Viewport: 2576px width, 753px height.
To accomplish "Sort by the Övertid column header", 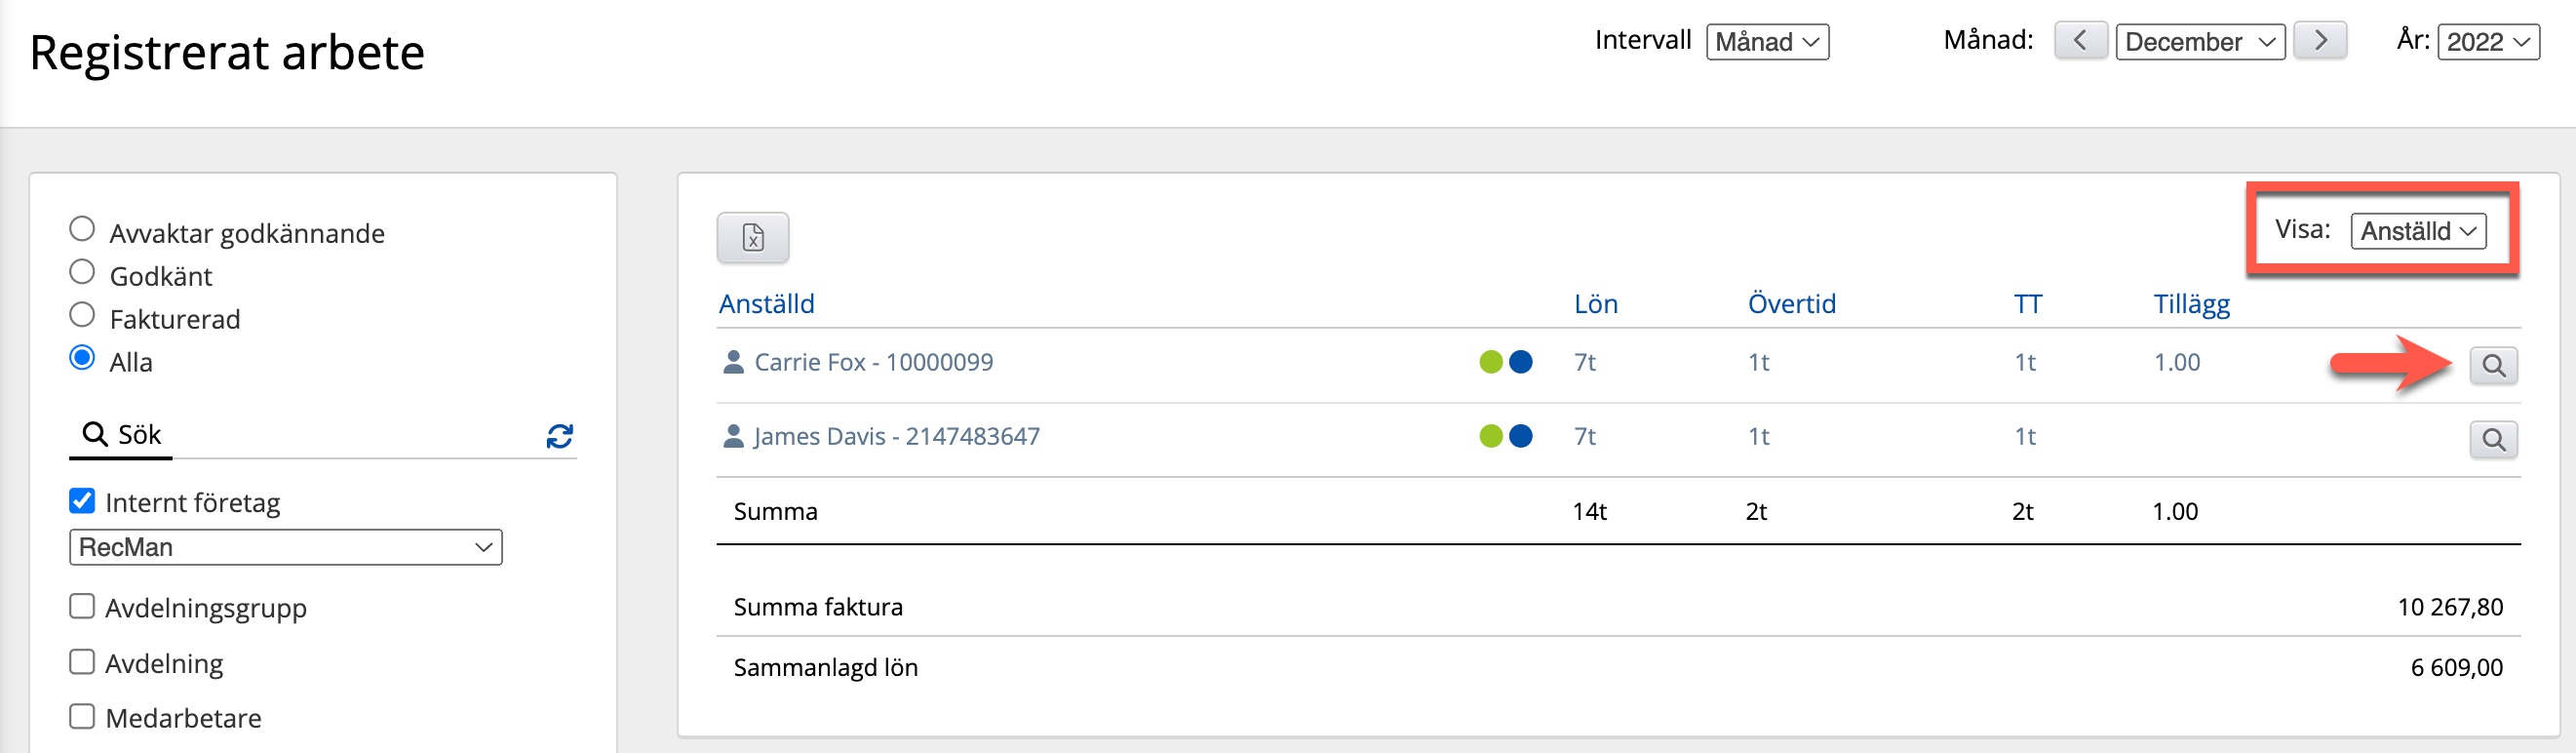I will [1790, 304].
